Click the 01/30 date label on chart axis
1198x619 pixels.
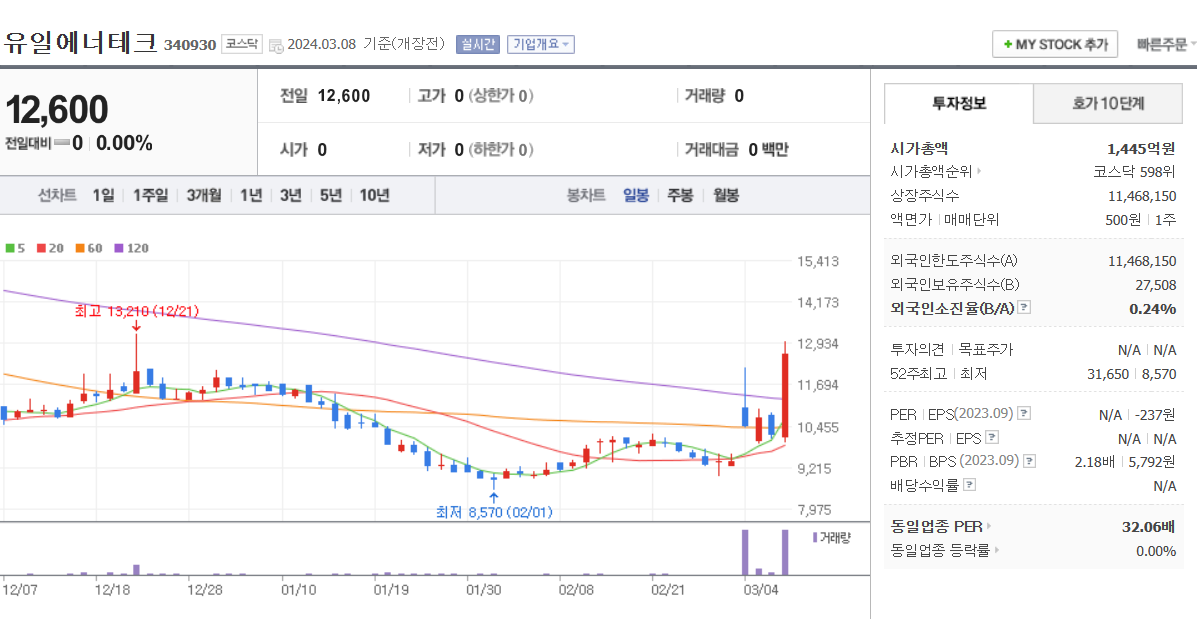point(483,590)
